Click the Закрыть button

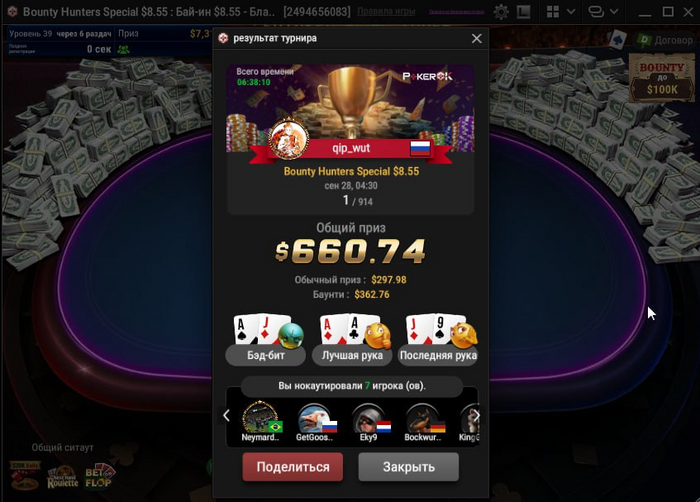tap(408, 467)
